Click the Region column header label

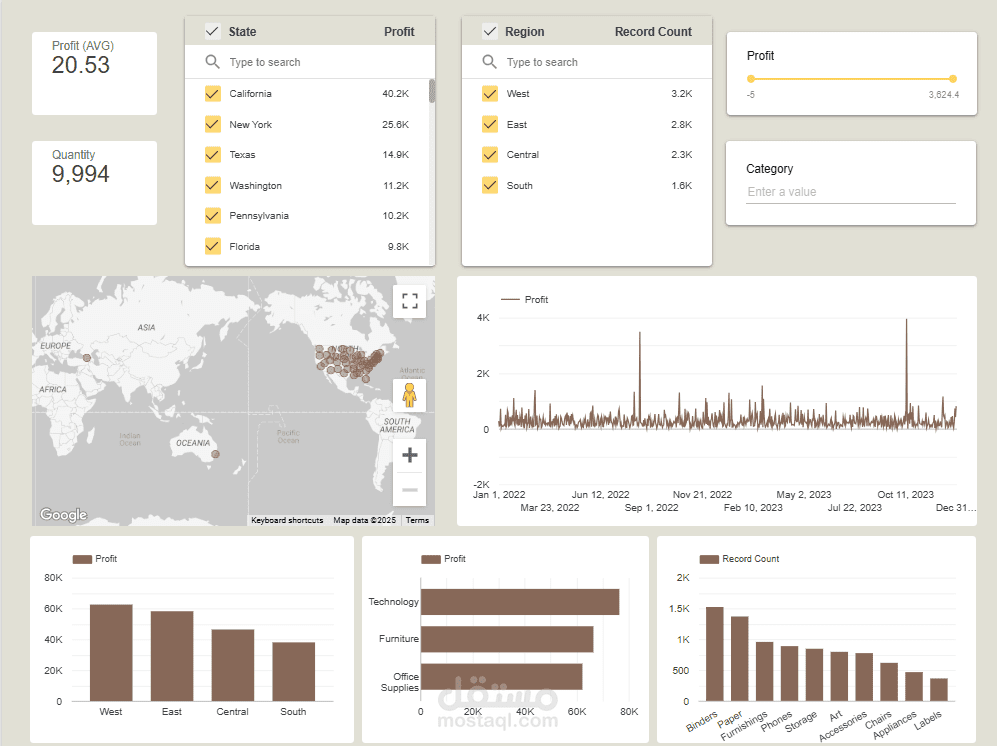click(x=525, y=32)
